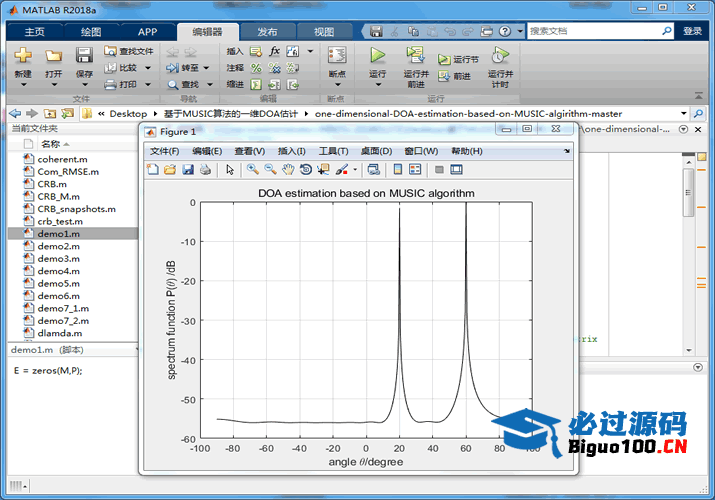
Task: Click the editor vertical scrollbar thumb
Action: [688, 190]
